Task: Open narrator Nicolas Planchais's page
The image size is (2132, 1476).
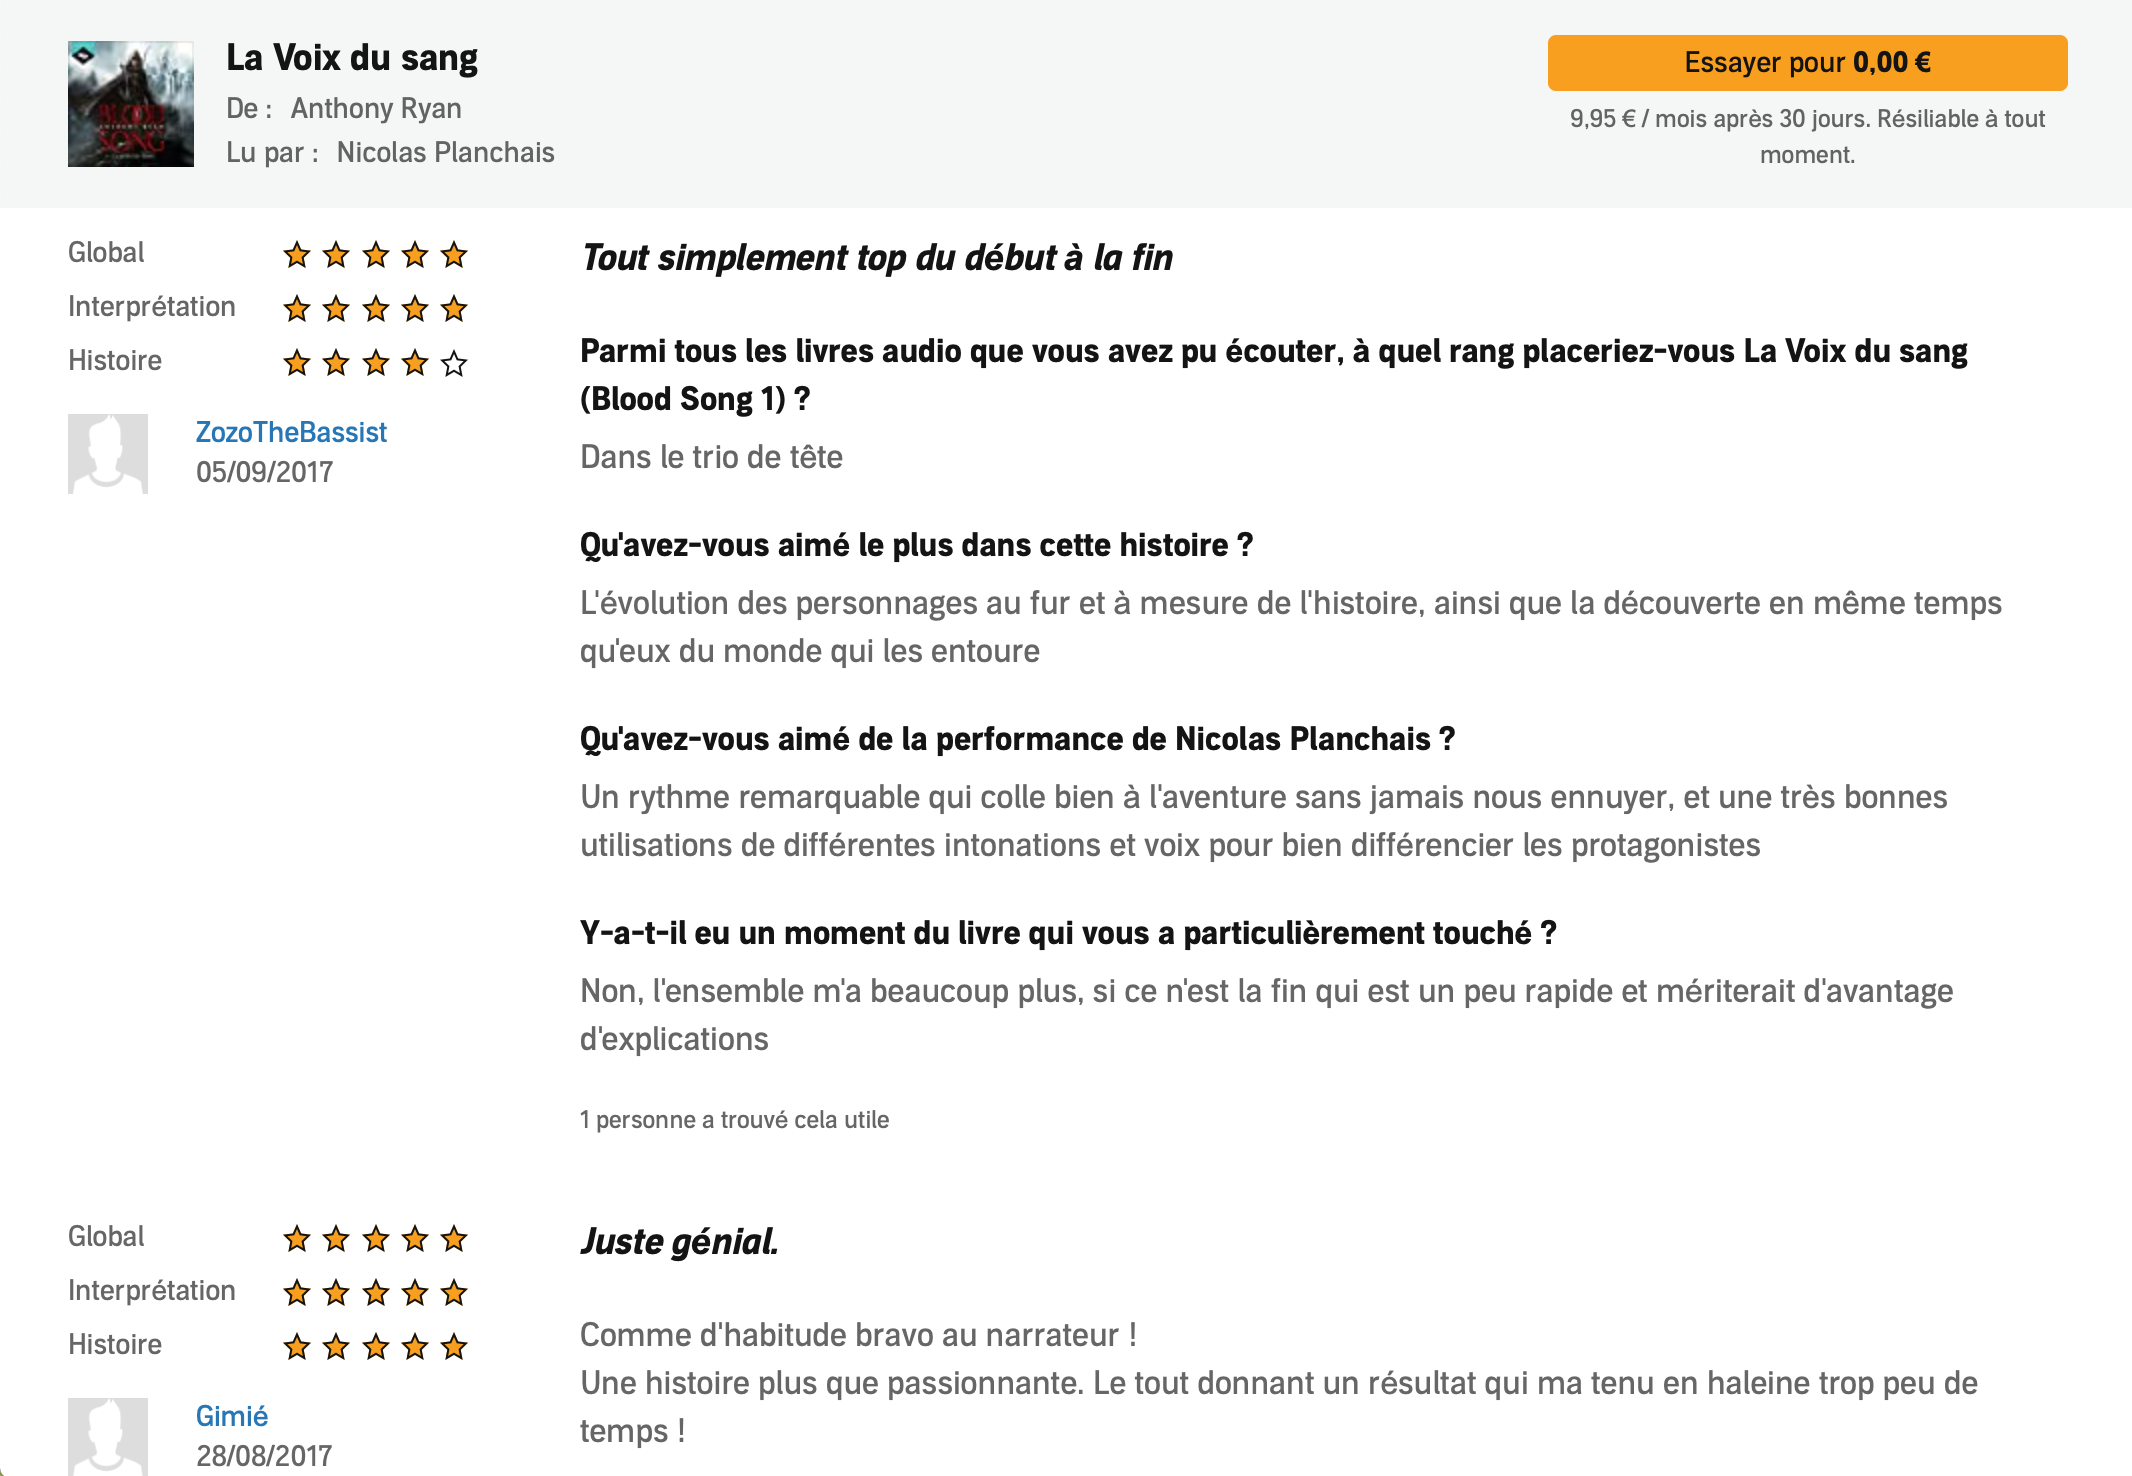Action: 445,152
